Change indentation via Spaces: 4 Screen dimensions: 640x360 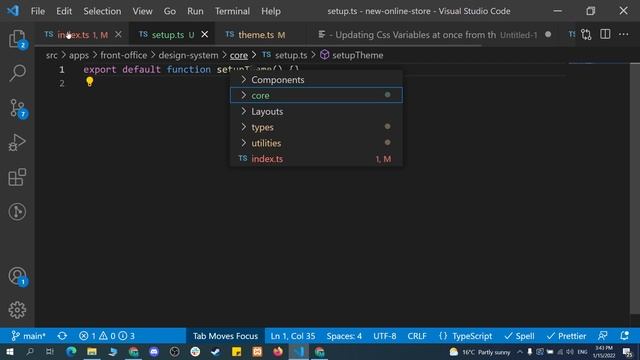point(344,336)
